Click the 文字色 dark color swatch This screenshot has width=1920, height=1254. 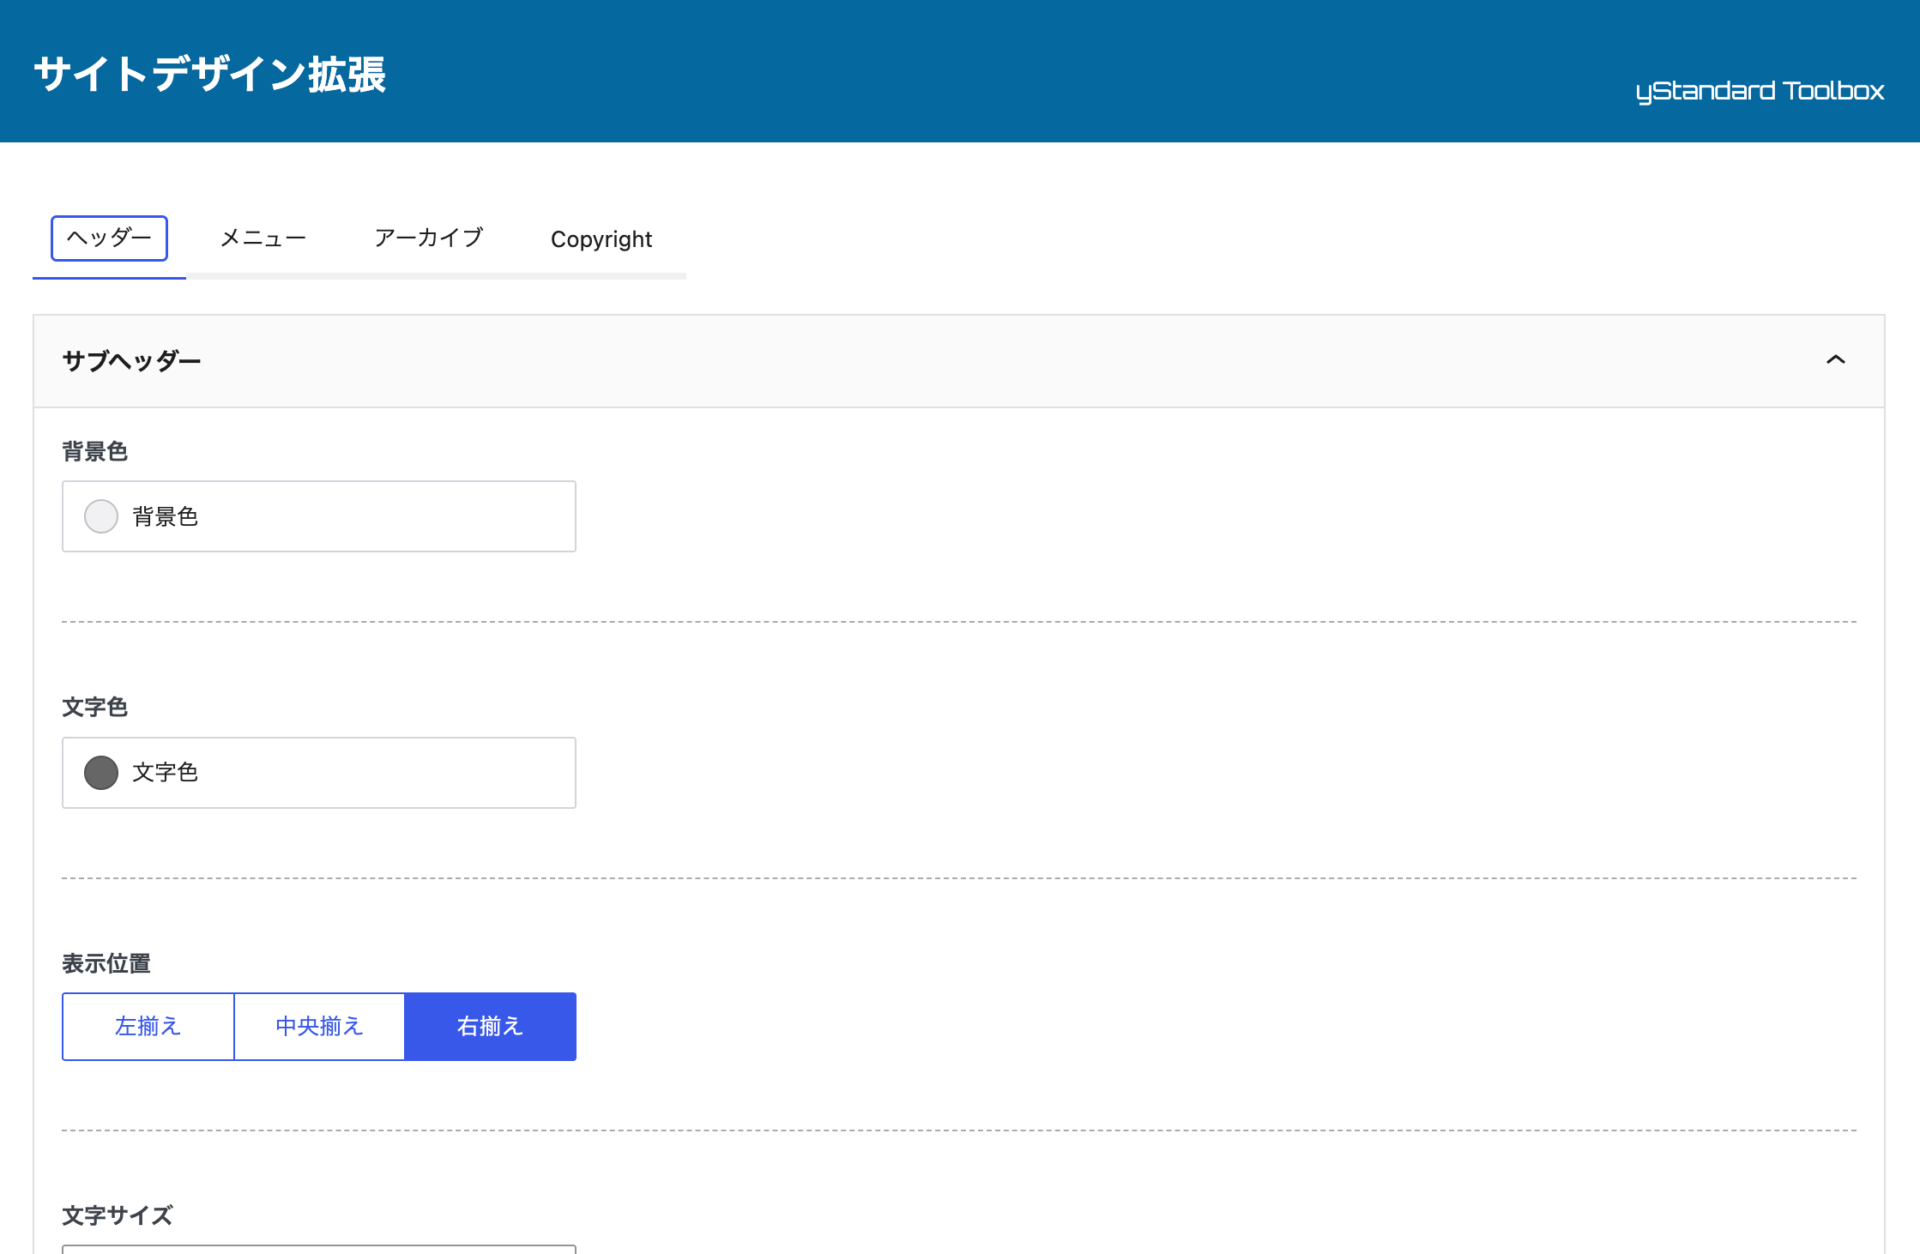[101, 772]
